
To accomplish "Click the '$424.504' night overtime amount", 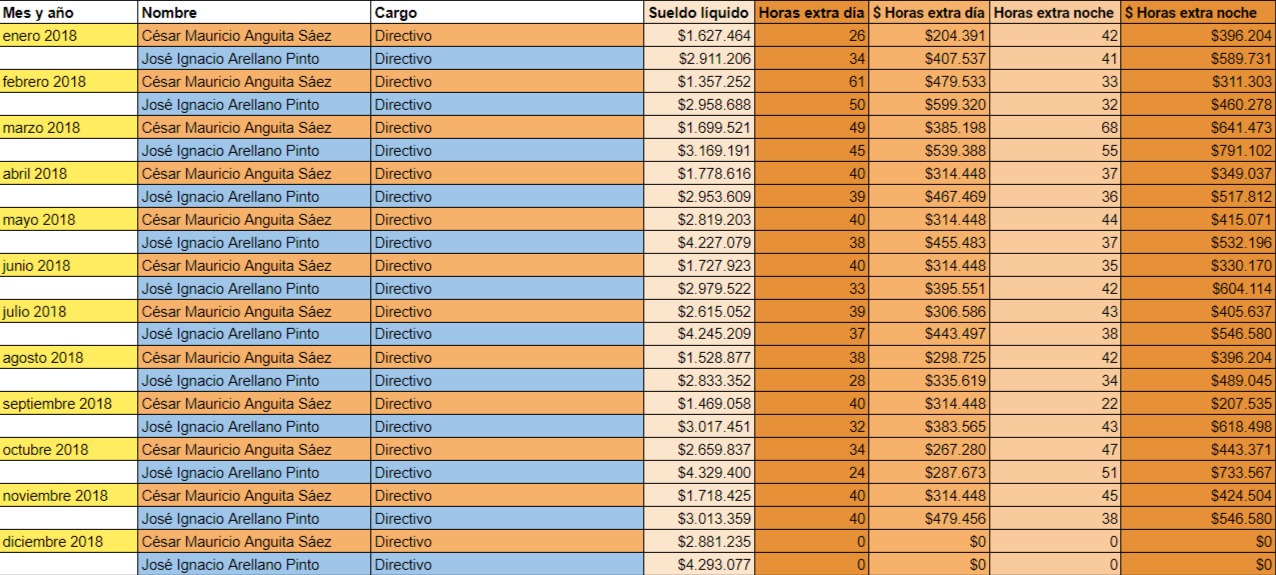I will pyautogui.click(x=1198, y=496).
